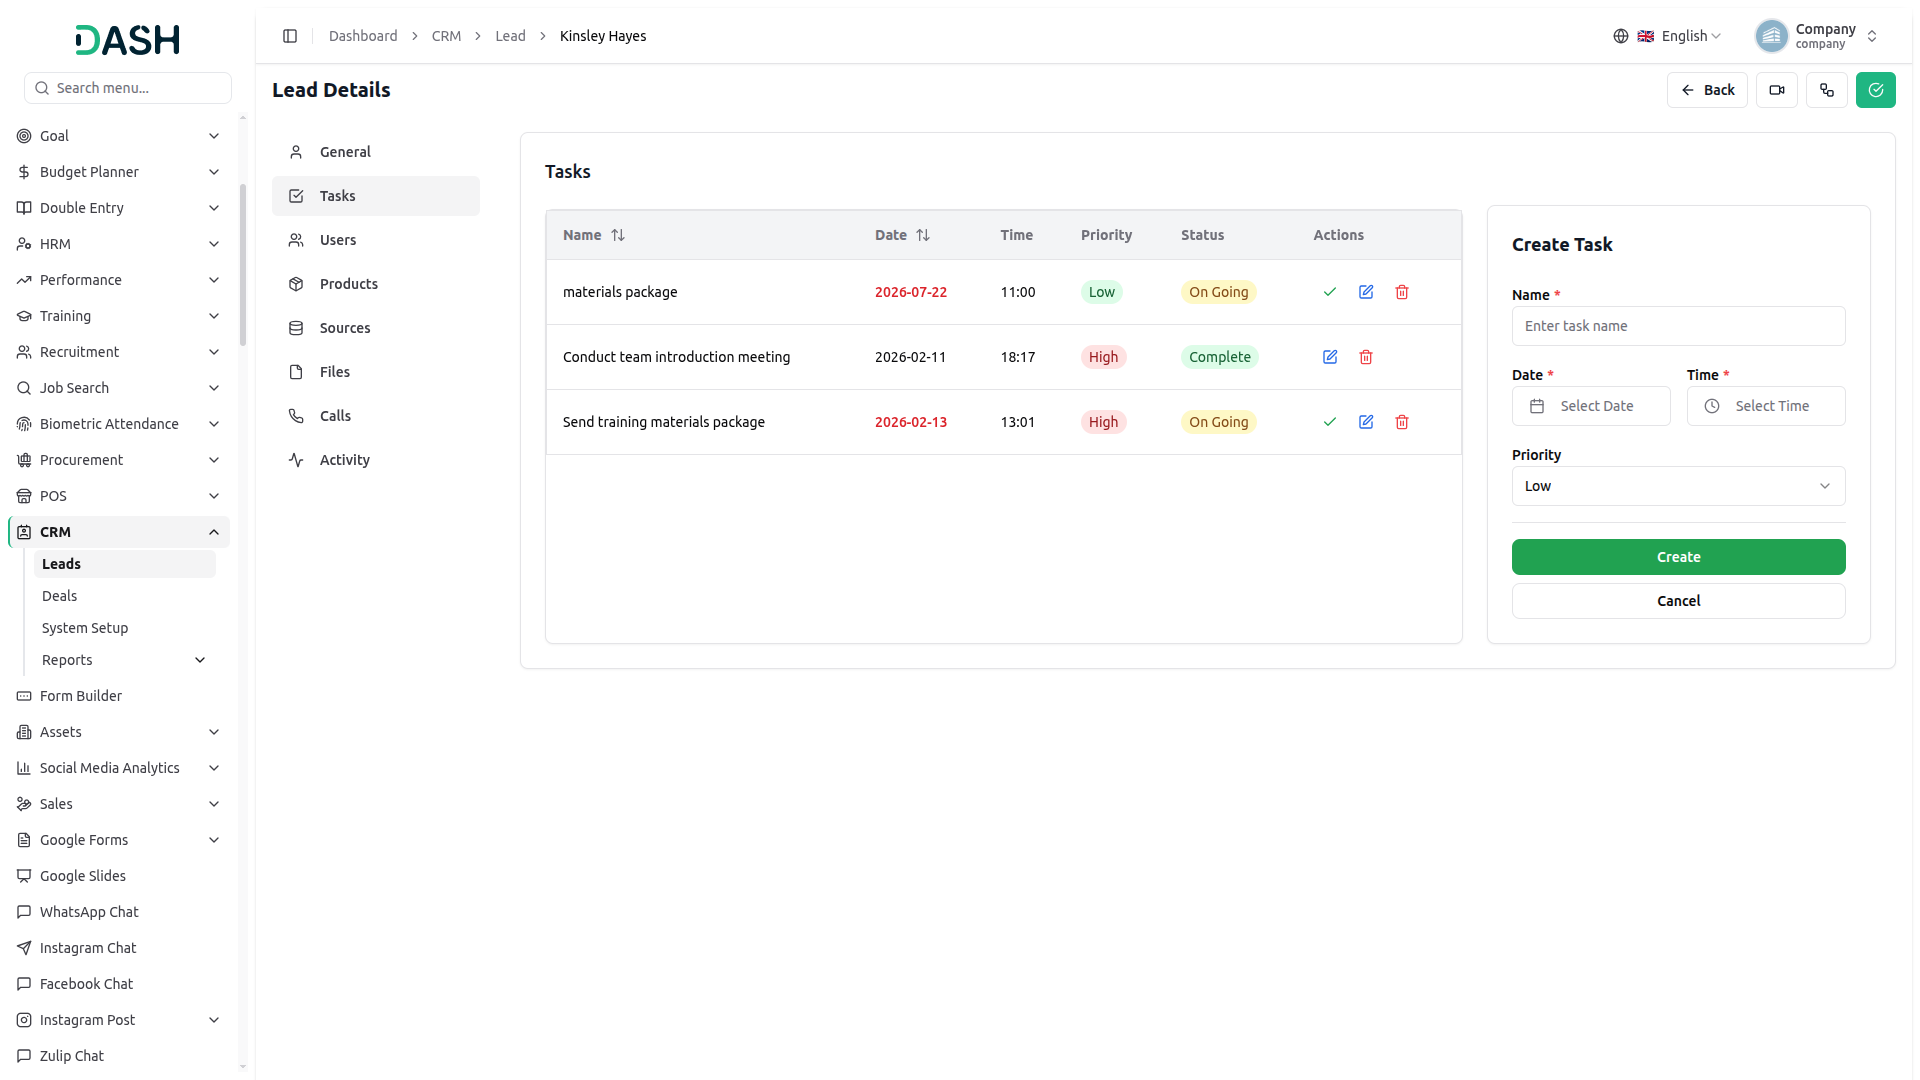Image resolution: width=1920 pixels, height=1080 pixels.
Task: Go to CRM breadcrumb link
Action: (x=446, y=36)
